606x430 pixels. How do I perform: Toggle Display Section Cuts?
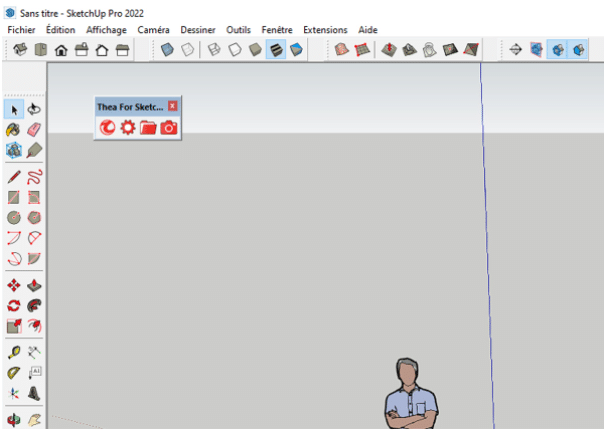[x=557, y=49]
